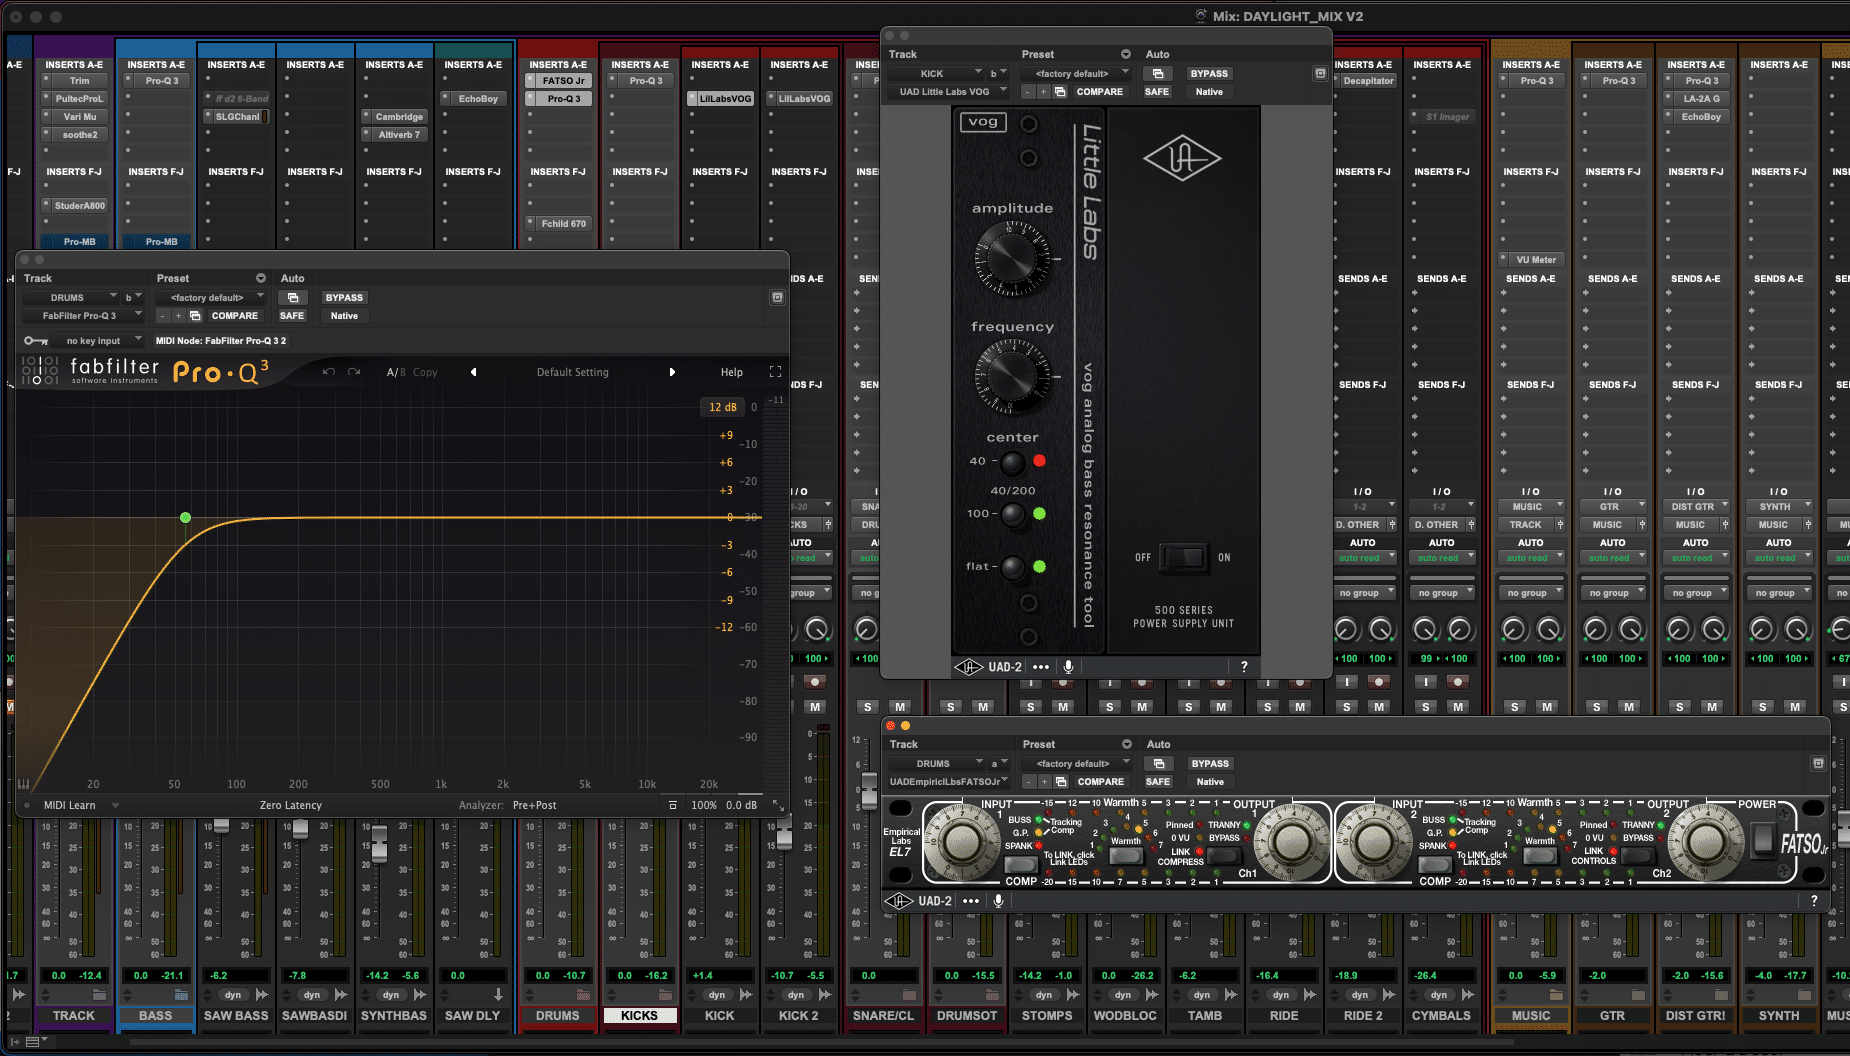Click FATSO Ch1 INPUT knob
Image resolution: width=1850 pixels, height=1056 pixels.
(962, 841)
